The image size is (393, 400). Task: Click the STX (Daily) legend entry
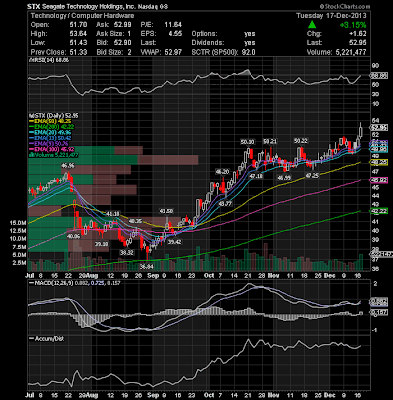[x=55, y=116]
